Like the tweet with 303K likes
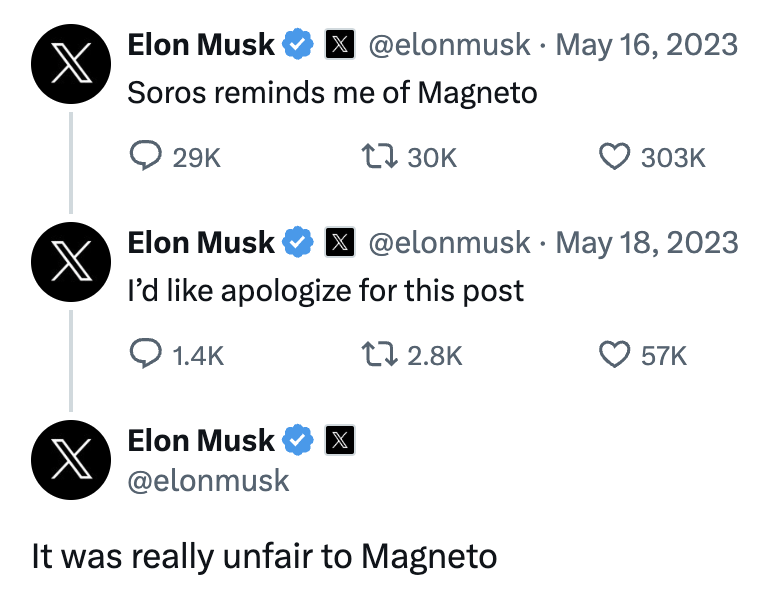The width and height of the screenshot is (782, 594). 614,157
